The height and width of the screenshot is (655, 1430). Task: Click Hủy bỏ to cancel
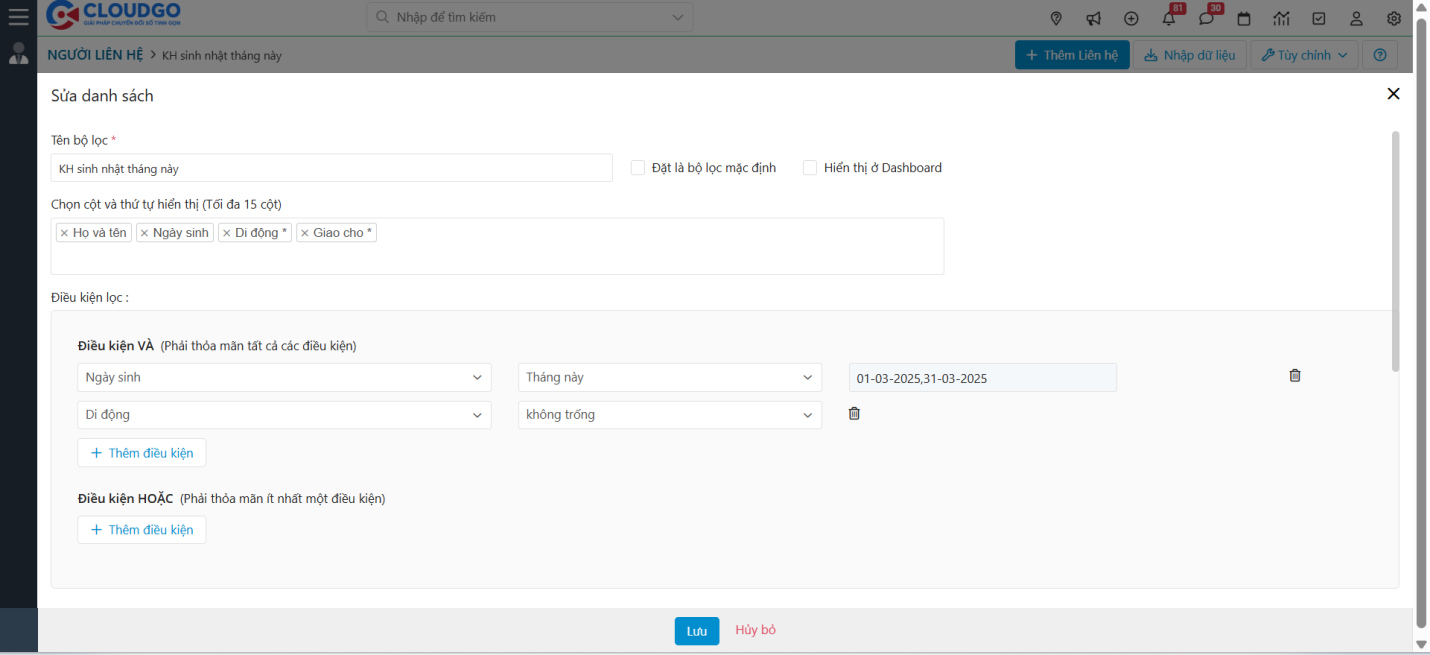point(755,630)
